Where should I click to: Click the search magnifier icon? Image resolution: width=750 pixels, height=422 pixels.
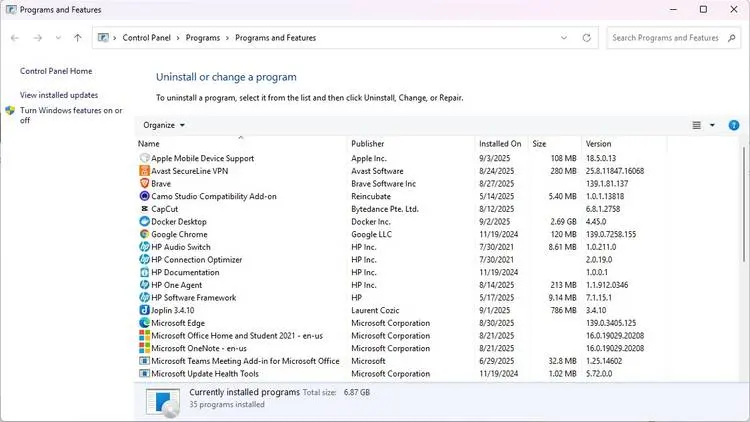[x=731, y=38]
